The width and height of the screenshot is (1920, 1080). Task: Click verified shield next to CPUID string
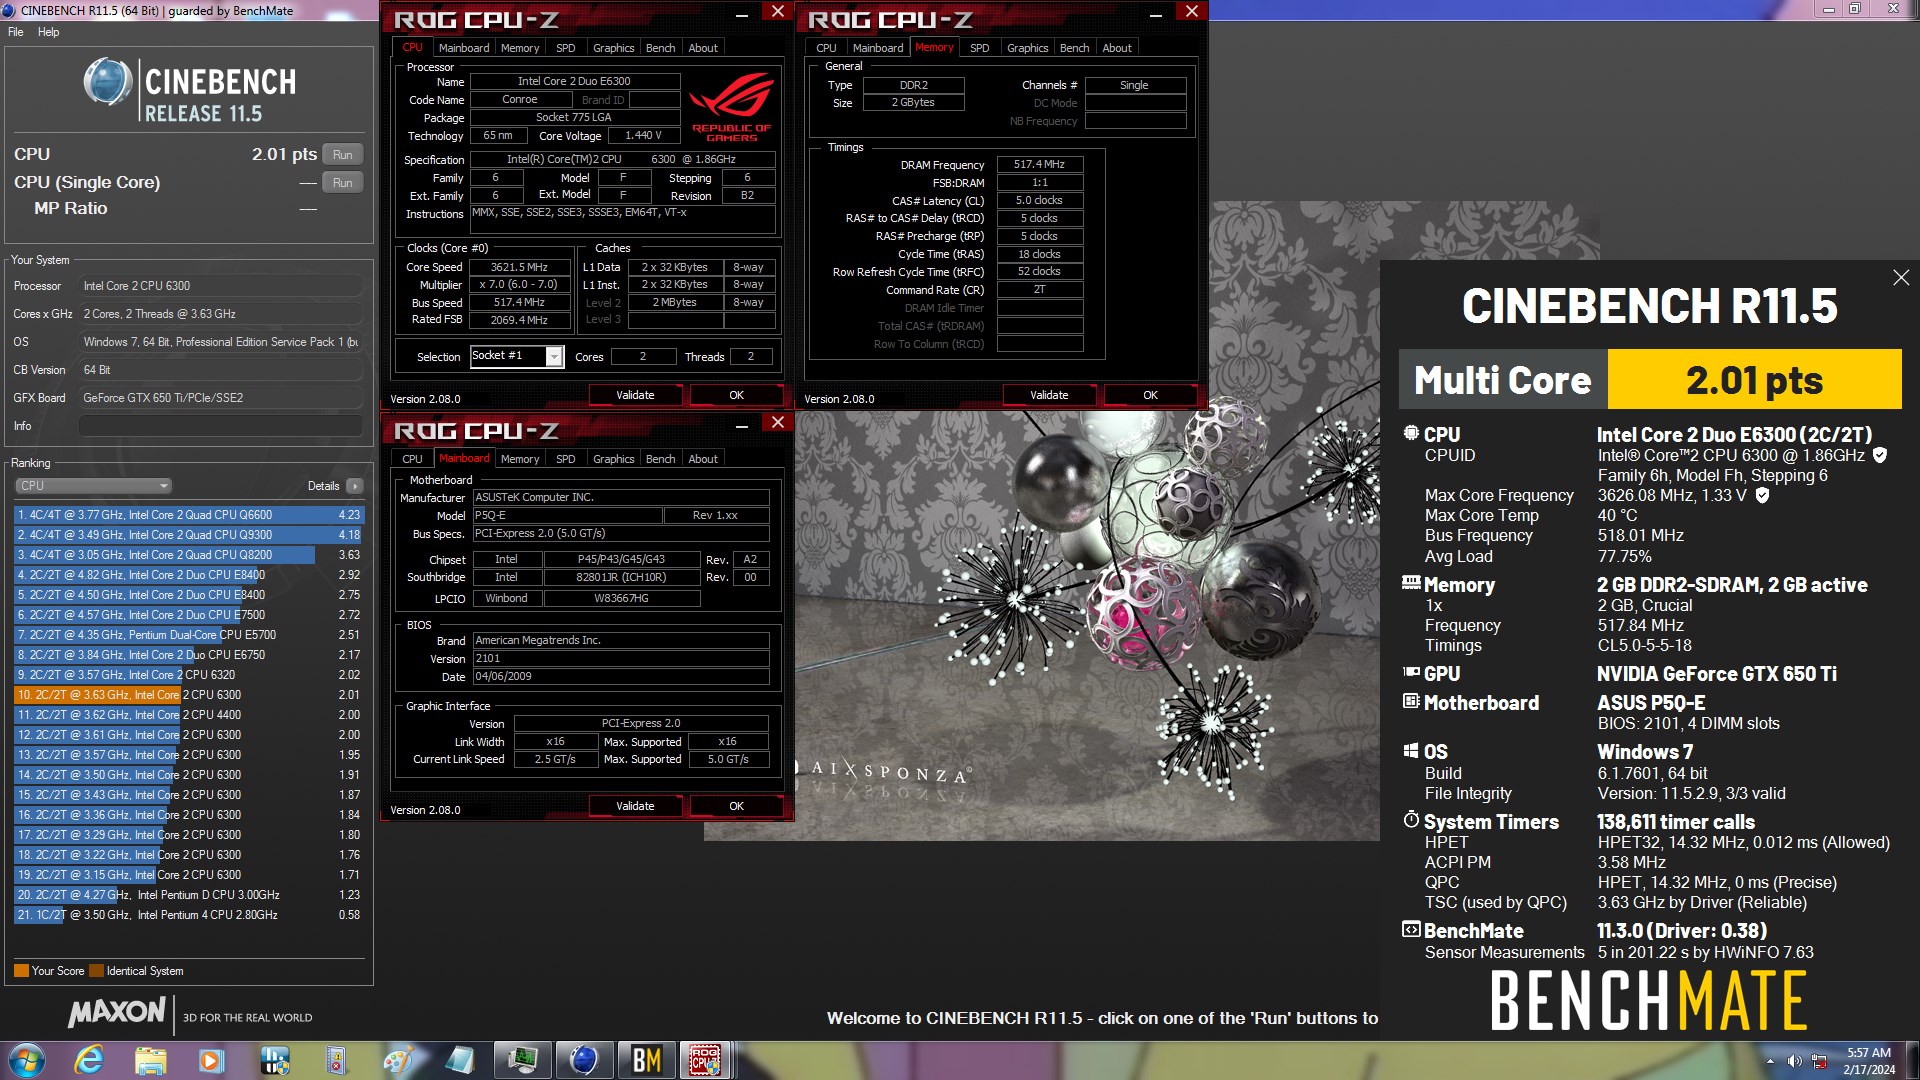[x=1880, y=455]
